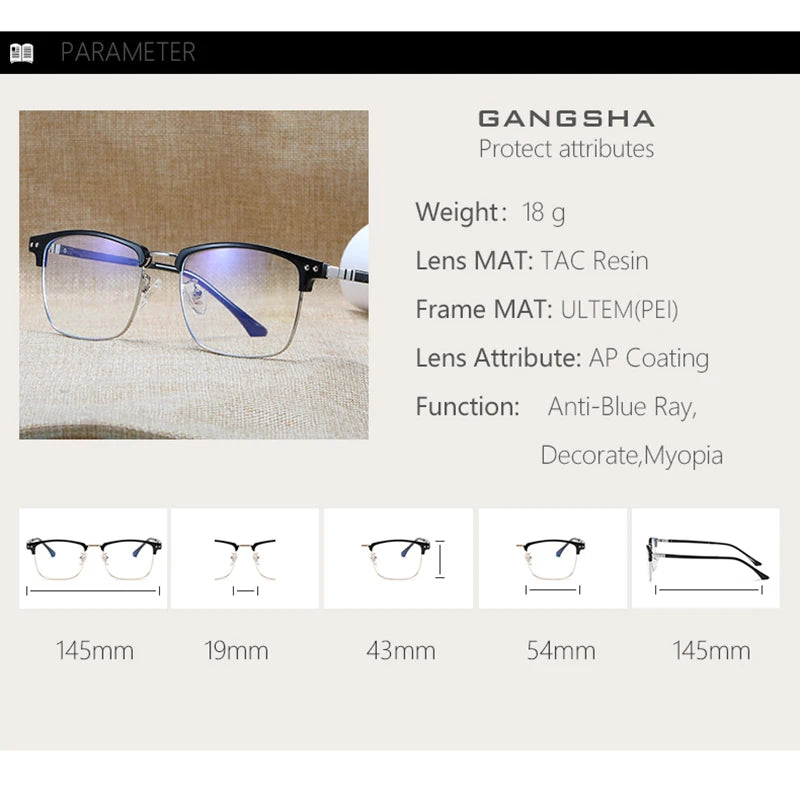Click the Lens Attribute AP Coating line
The width and height of the screenshot is (800, 800).
(x=562, y=358)
